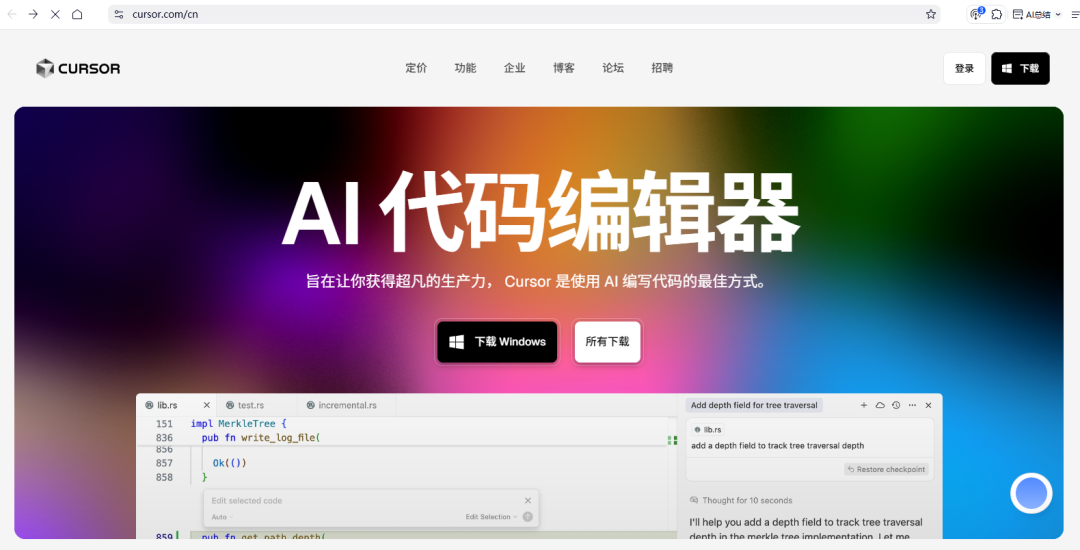1080x550 pixels.
Task: Click the black 下载 button in header
Action: pyautogui.click(x=1020, y=69)
